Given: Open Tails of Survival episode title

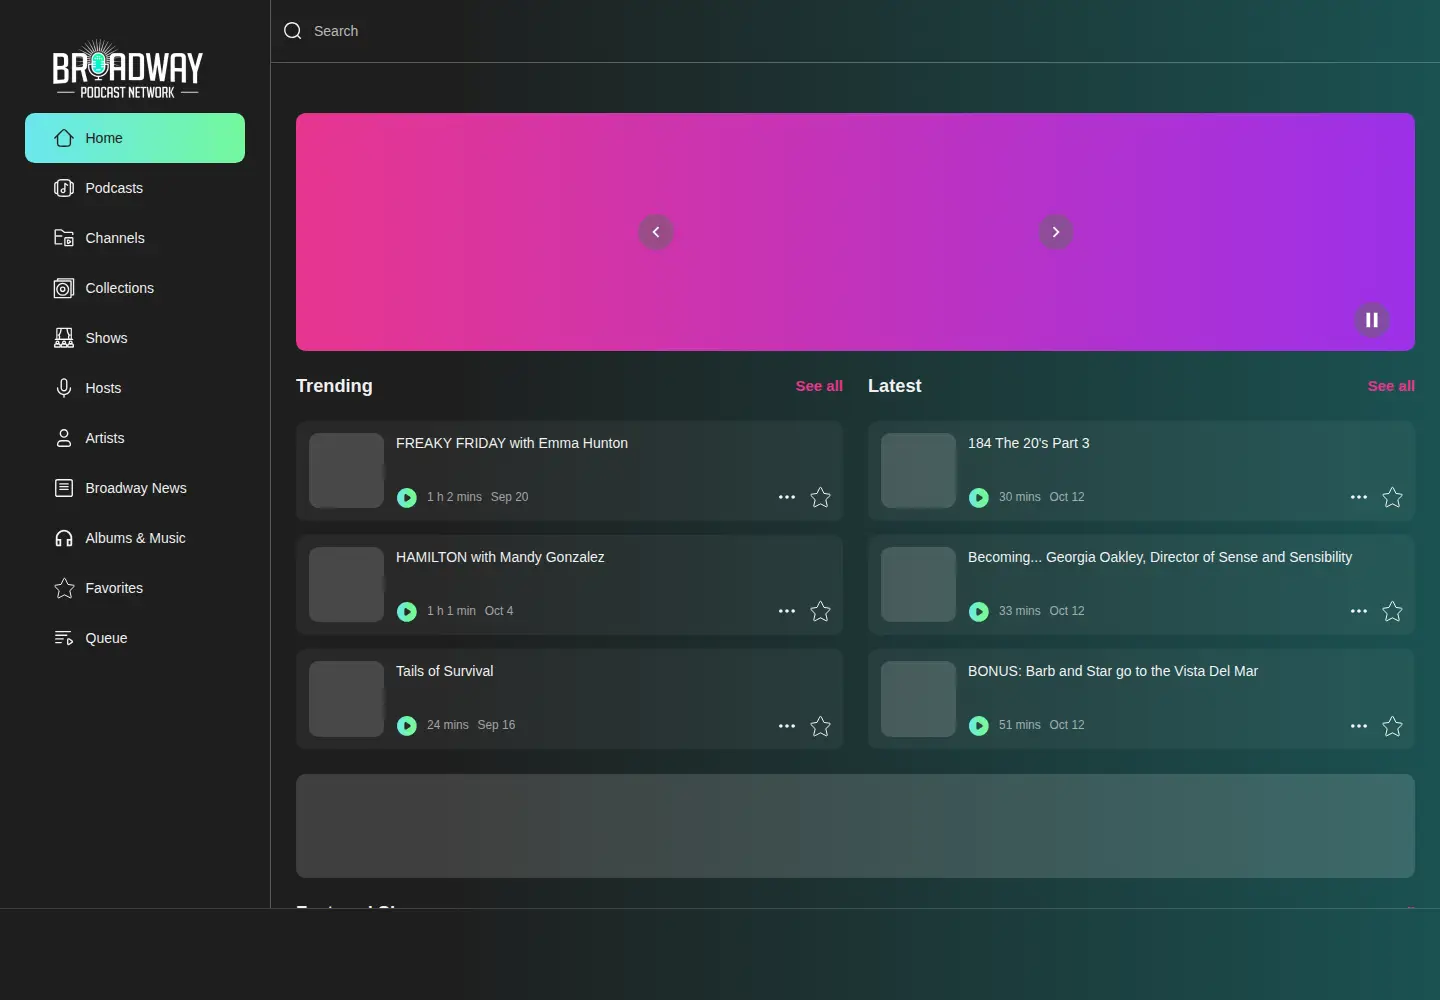Looking at the screenshot, I should click(x=445, y=671).
